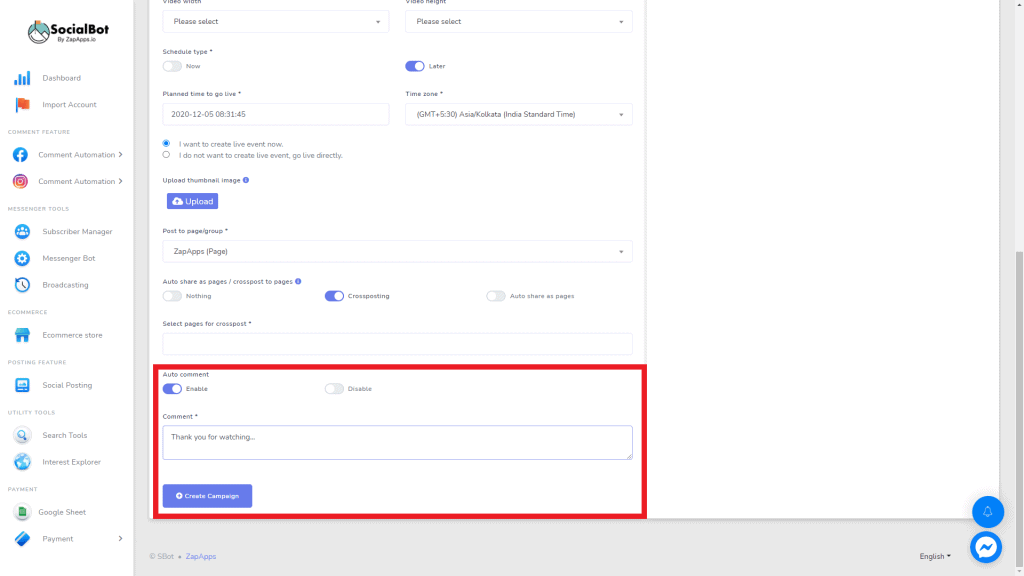Click Broadcasting clock icon
Image resolution: width=1024 pixels, height=576 pixels.
pos(22,285)
